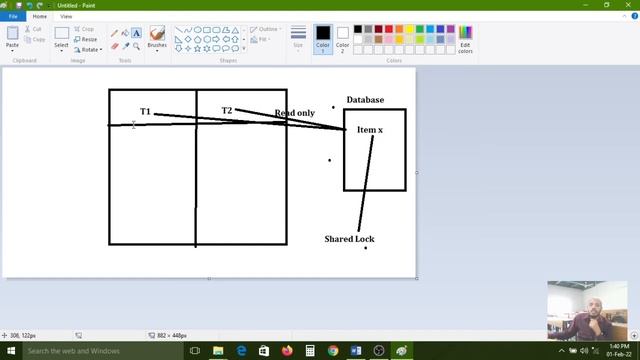Click the taskbar search box
This screenshot has width=640, height=360.
click(x=103, y=351)
